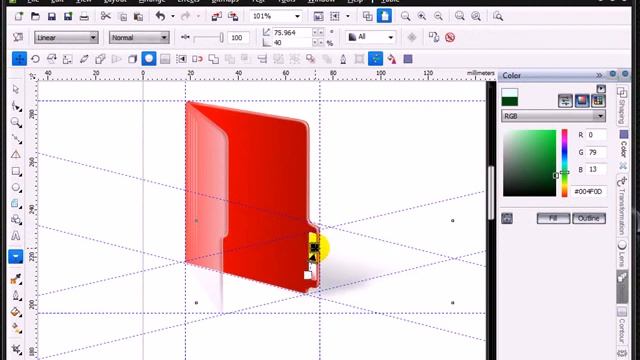Click the rotate arrow icon in third toolbar
Image resolution: width=640 pixels, height=360 pixels.
click(36, 59)
